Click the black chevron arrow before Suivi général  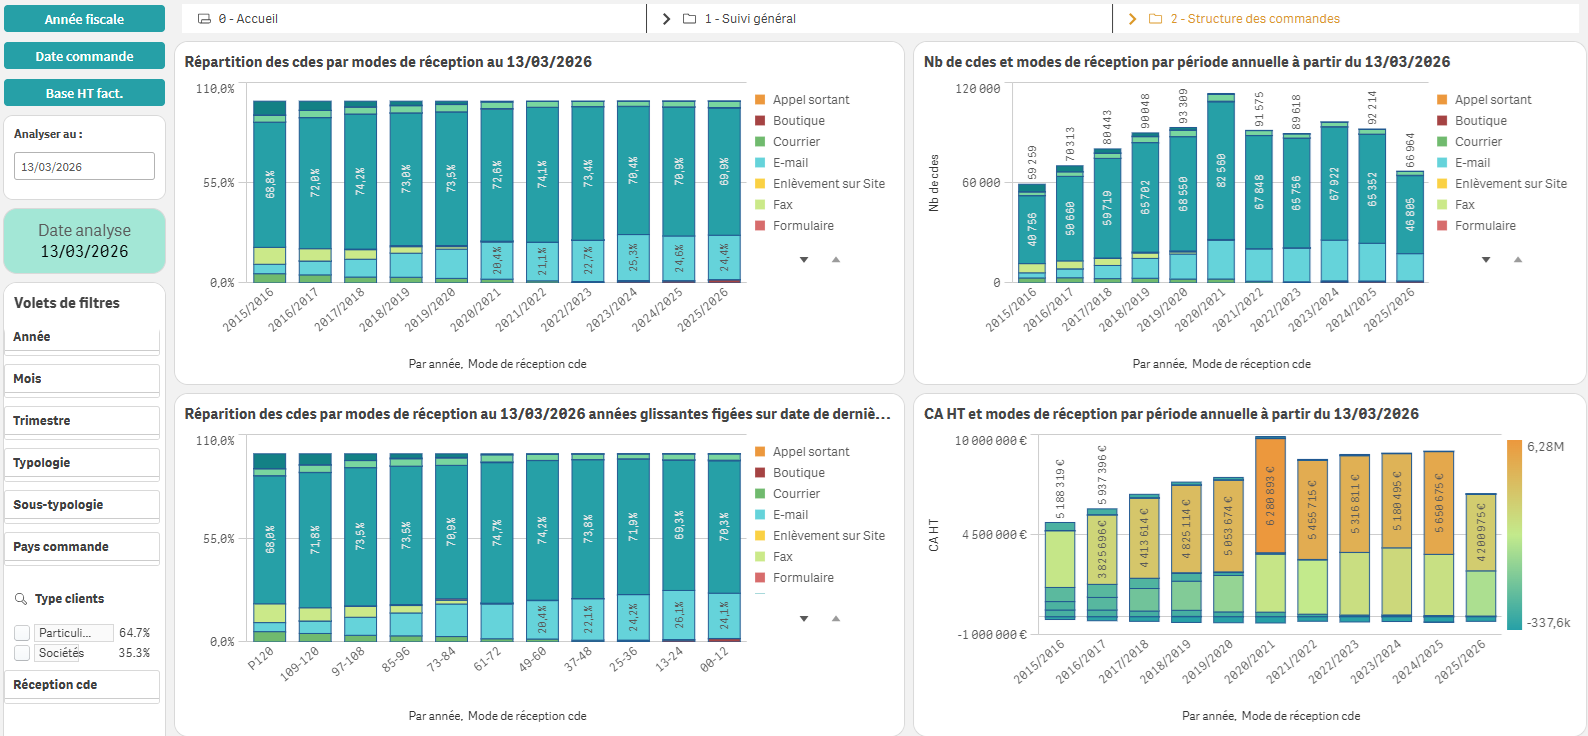coord(666,19)
